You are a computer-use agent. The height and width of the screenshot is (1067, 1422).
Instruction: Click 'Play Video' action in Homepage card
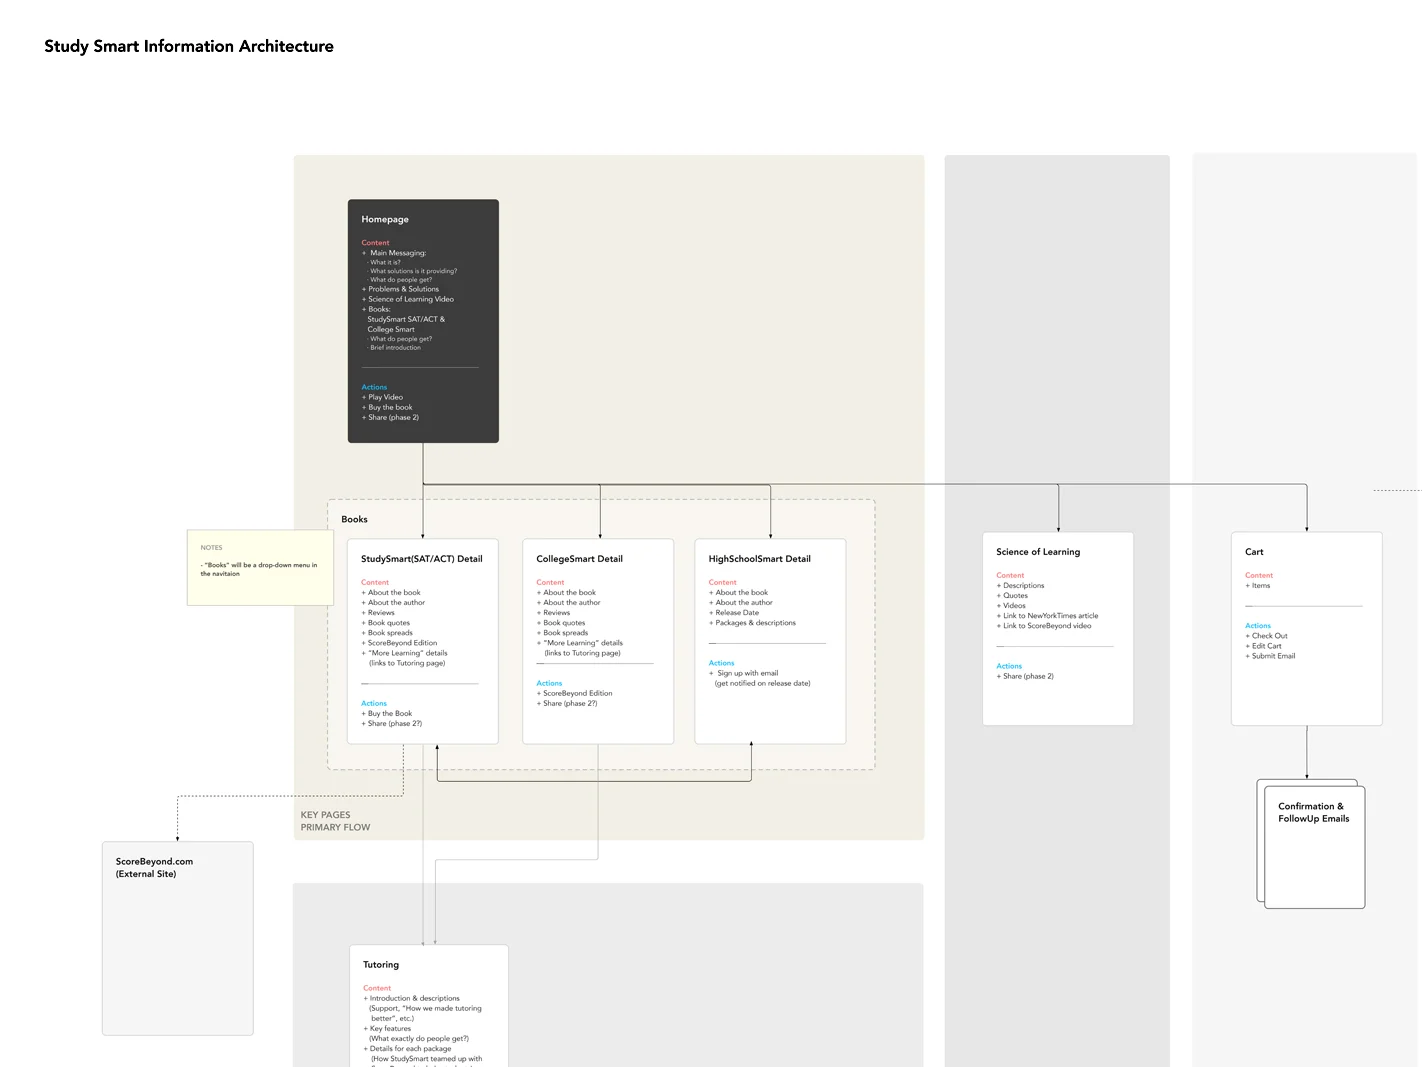click(385, 397)
